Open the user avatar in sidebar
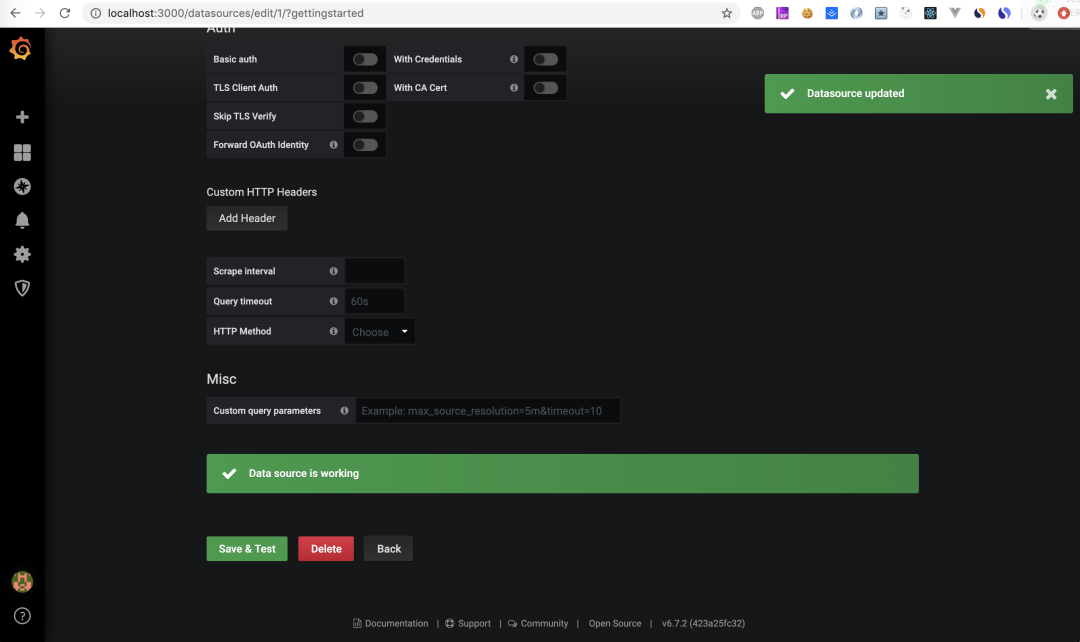The width and height of the screenshot is (1080, 642). (22, 582)
